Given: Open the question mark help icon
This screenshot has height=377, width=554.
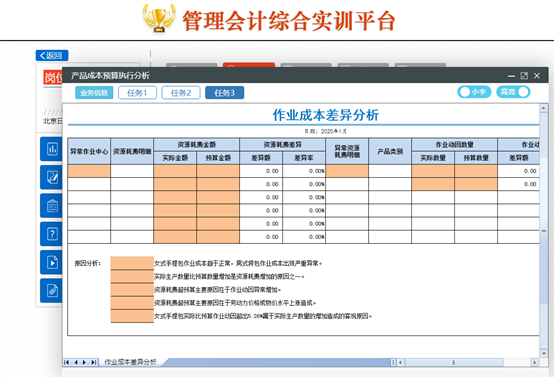Looking at the screenshot, I should (x=51, y=234).
